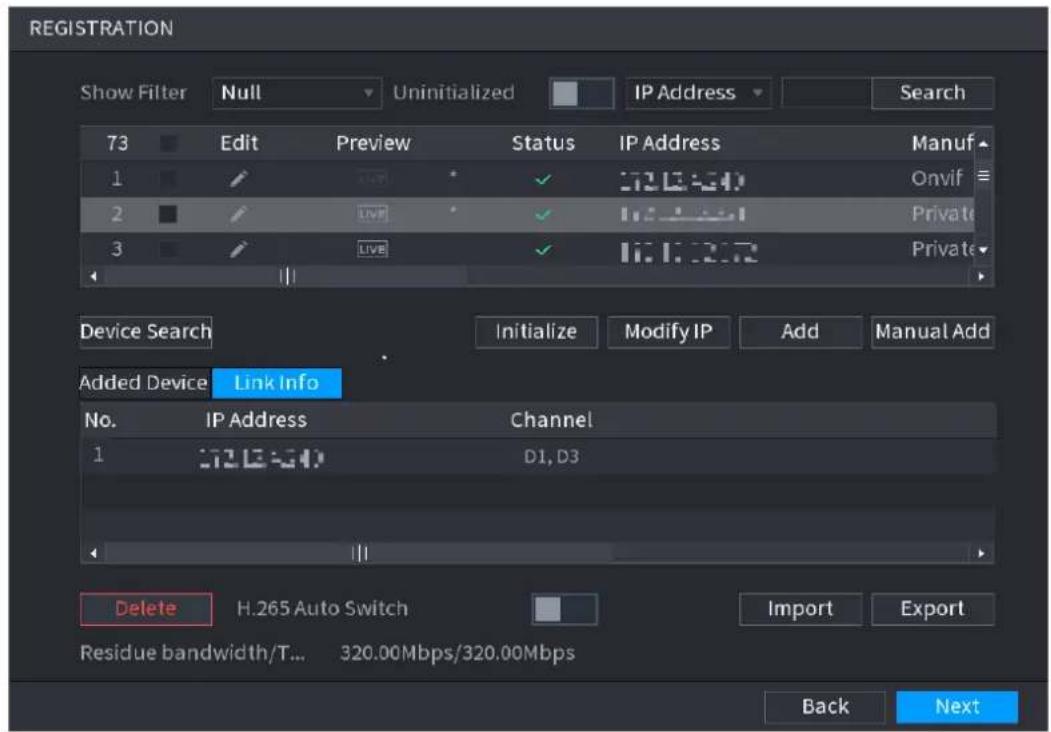Click the blue Next button

pos(957,707)
